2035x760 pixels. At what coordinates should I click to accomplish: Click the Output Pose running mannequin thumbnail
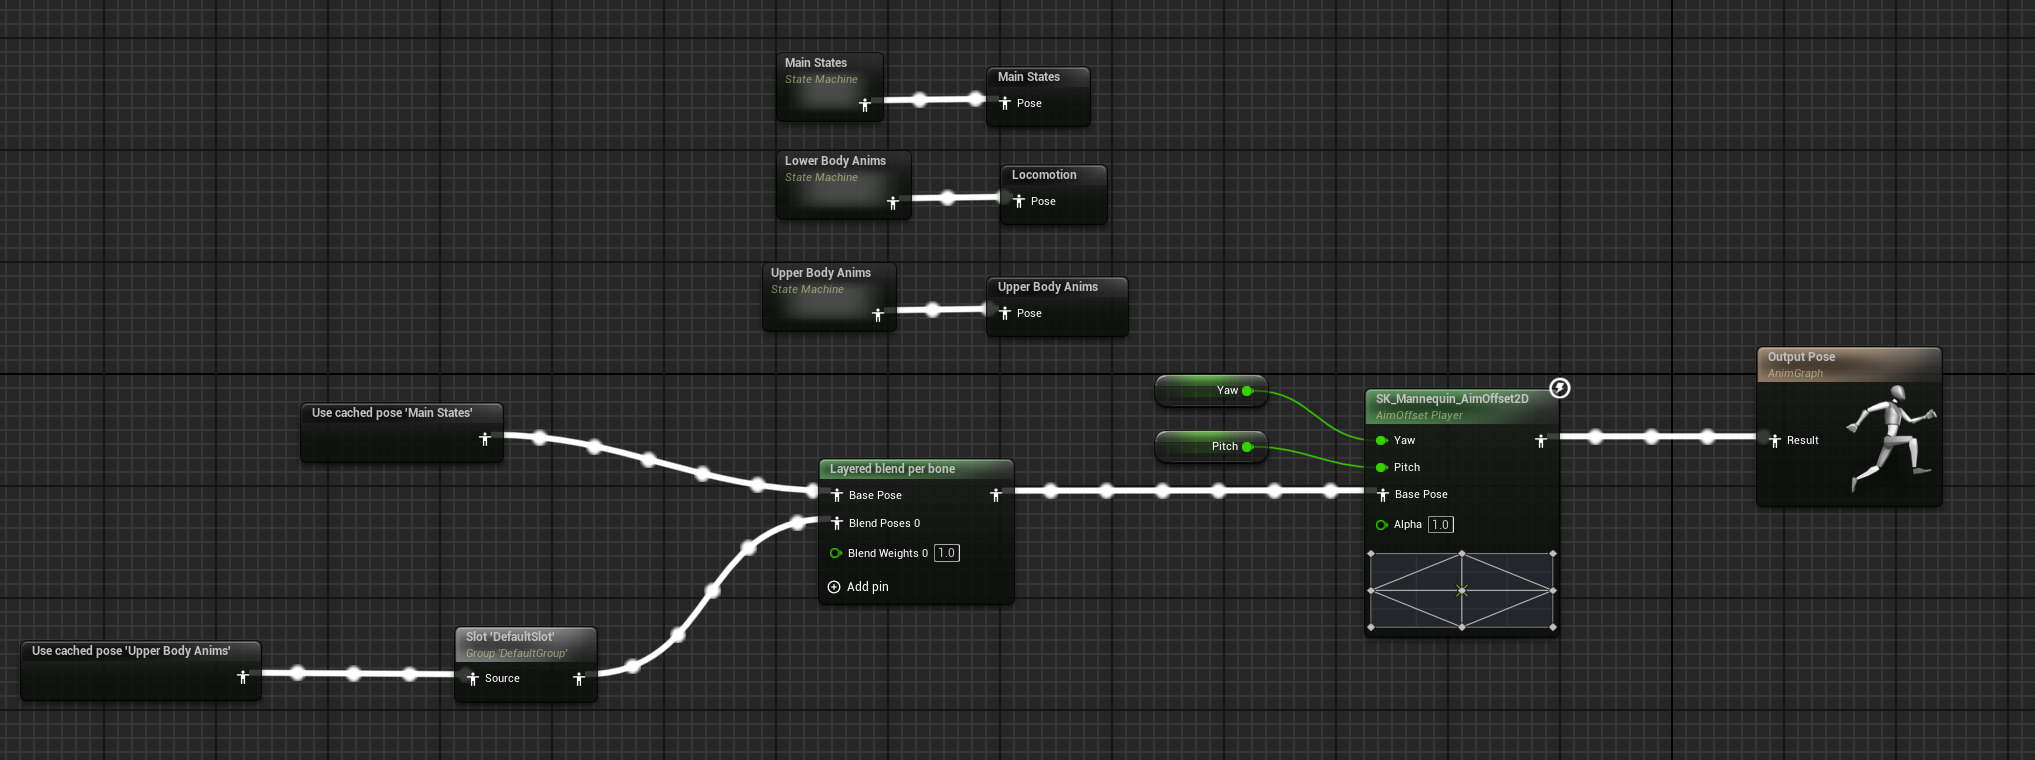click(x=1890, y=438)
